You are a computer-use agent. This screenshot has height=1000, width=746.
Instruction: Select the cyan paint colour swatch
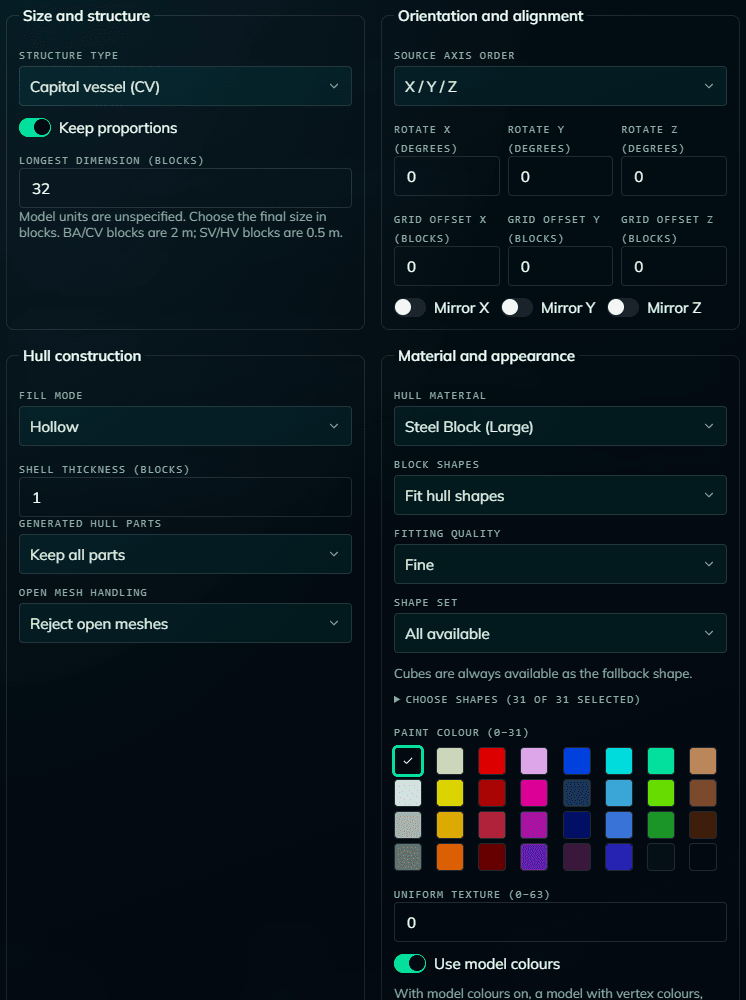pos(619,761)
